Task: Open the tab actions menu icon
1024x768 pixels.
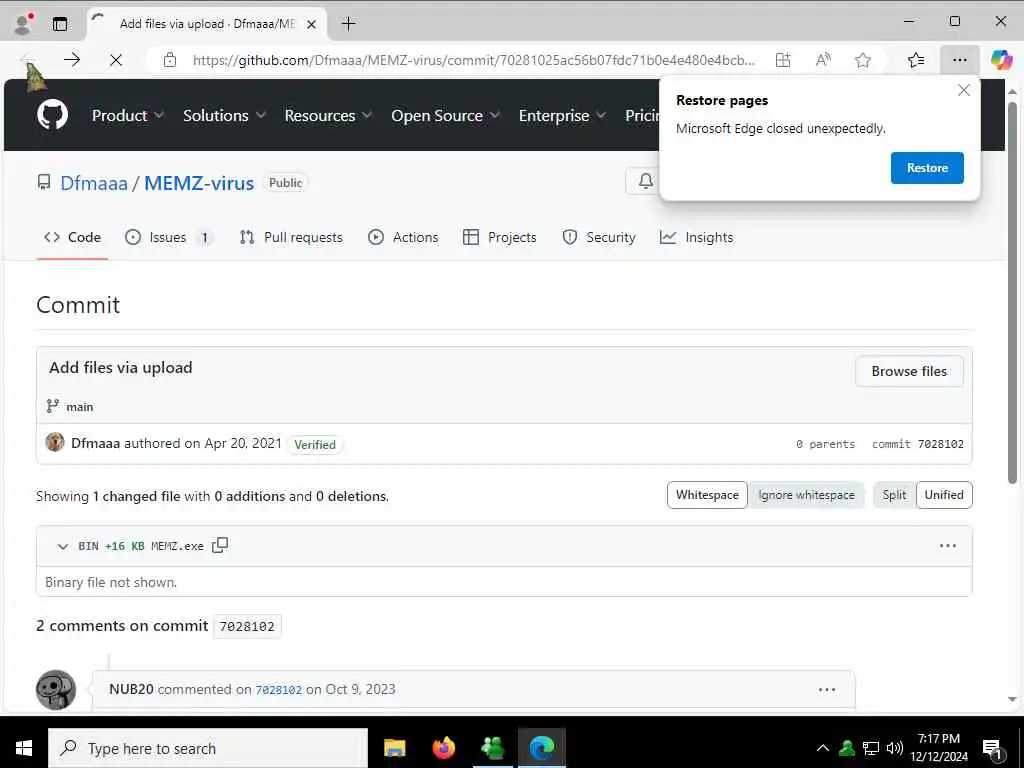Action: point(60,24)
